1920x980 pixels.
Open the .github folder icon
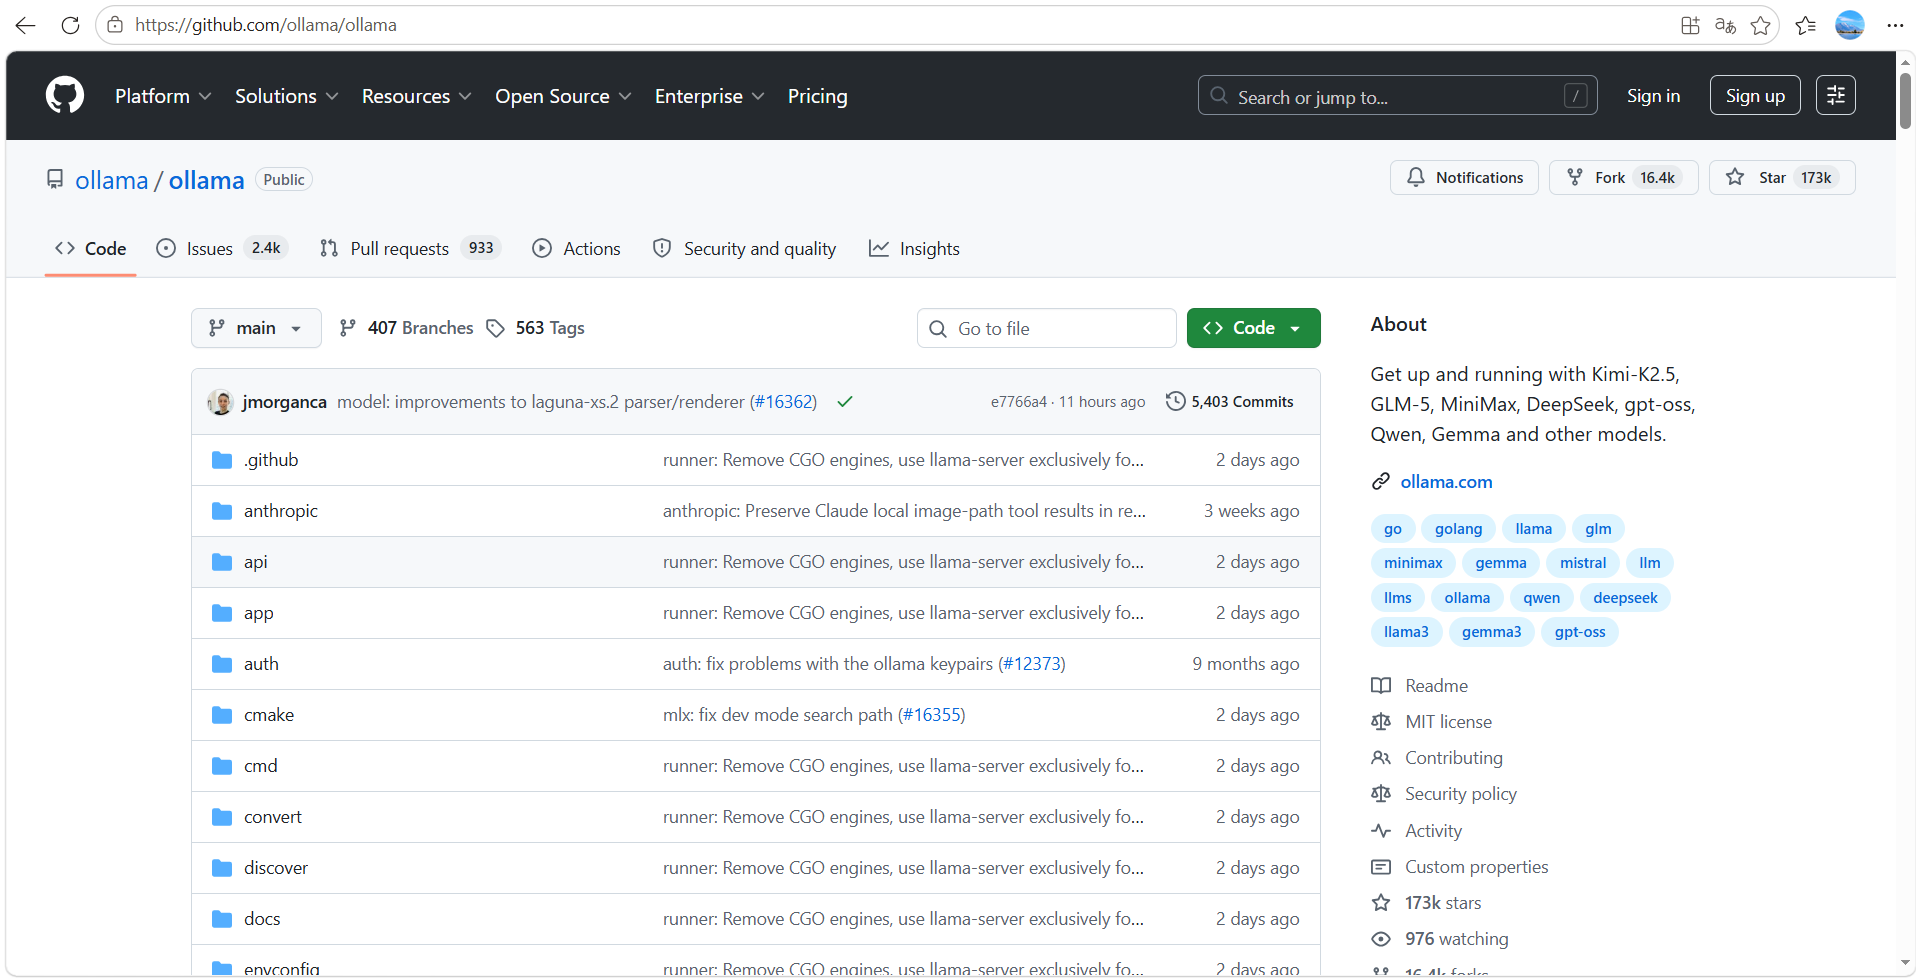pyautogui.click(x=222, y=460)
